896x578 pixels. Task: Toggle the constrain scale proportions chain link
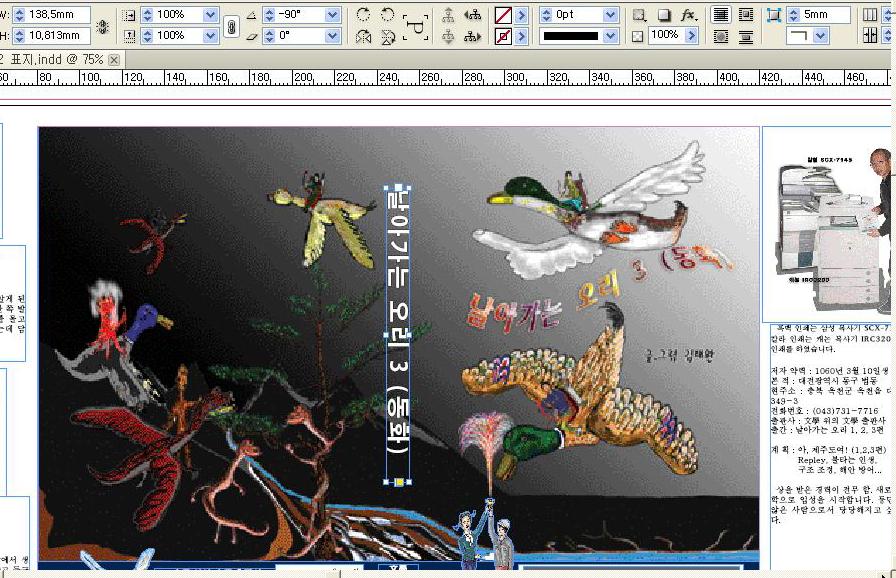(232, 26)
